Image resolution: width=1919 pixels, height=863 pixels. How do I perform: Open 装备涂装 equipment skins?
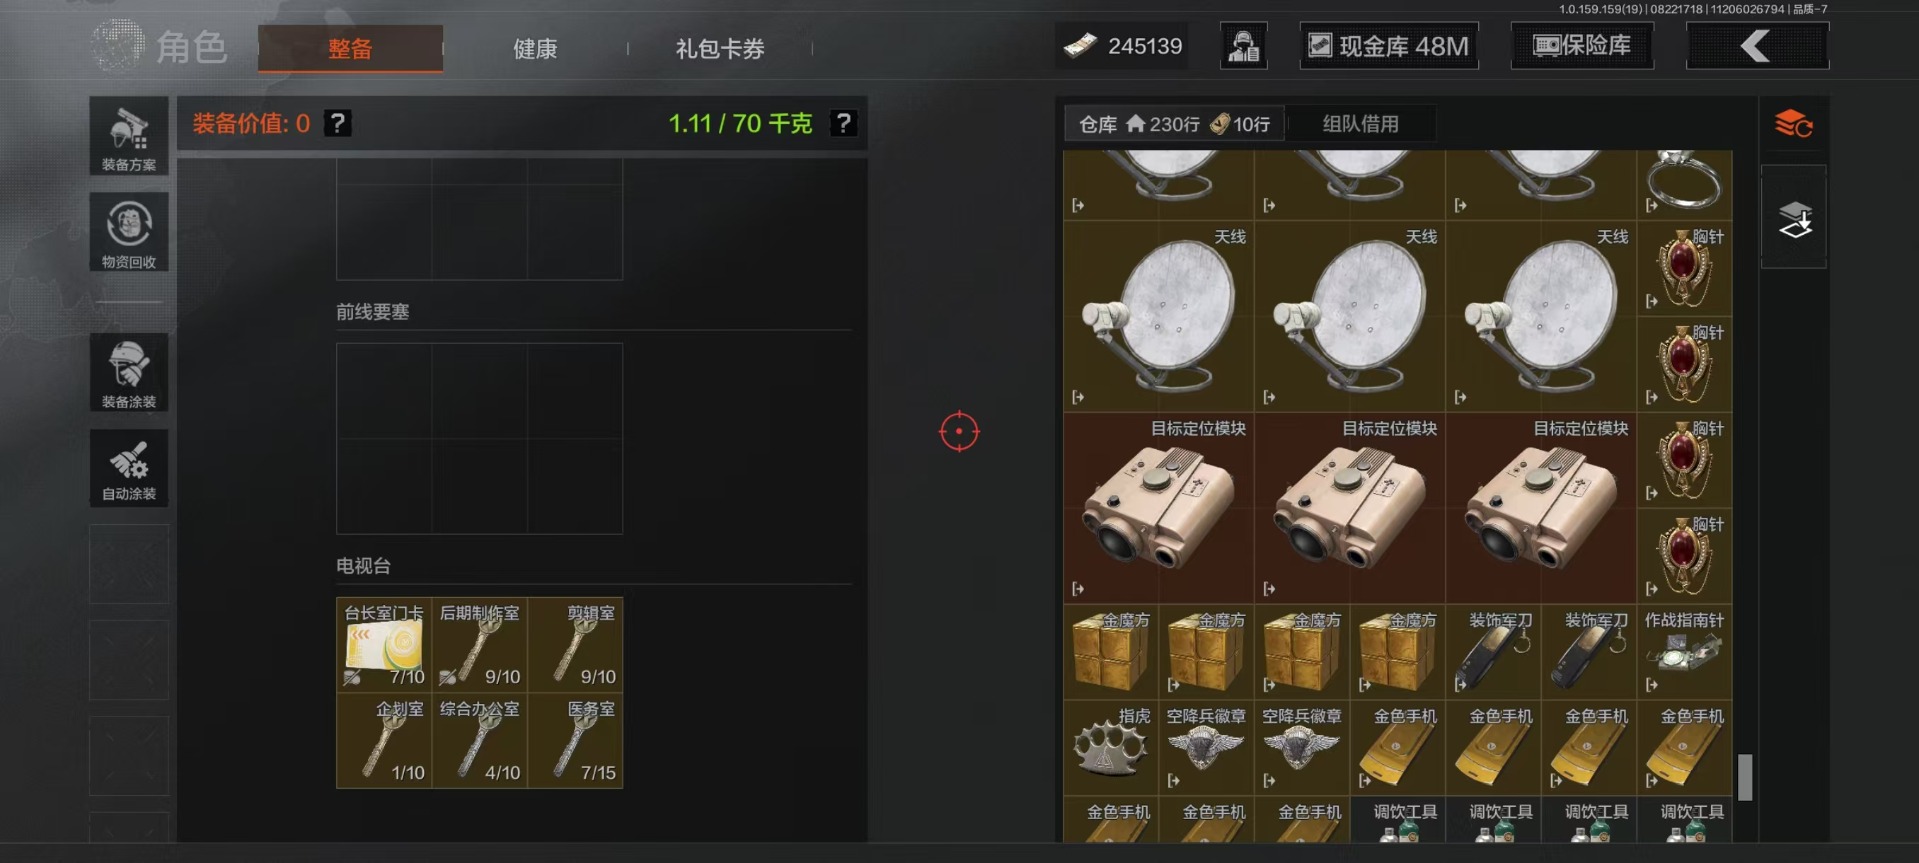[129, 372]
